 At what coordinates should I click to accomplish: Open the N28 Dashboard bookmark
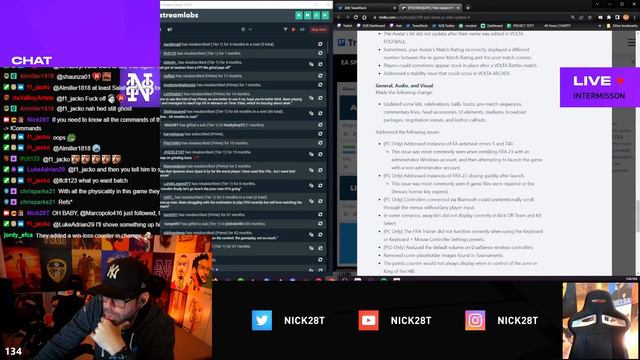click(371, 26)
